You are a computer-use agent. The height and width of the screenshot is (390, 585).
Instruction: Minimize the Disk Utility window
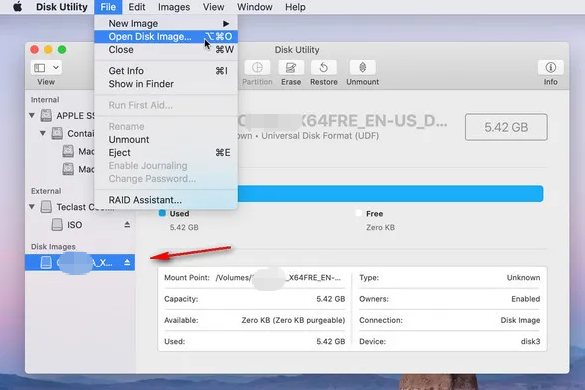tap(48, 50)
